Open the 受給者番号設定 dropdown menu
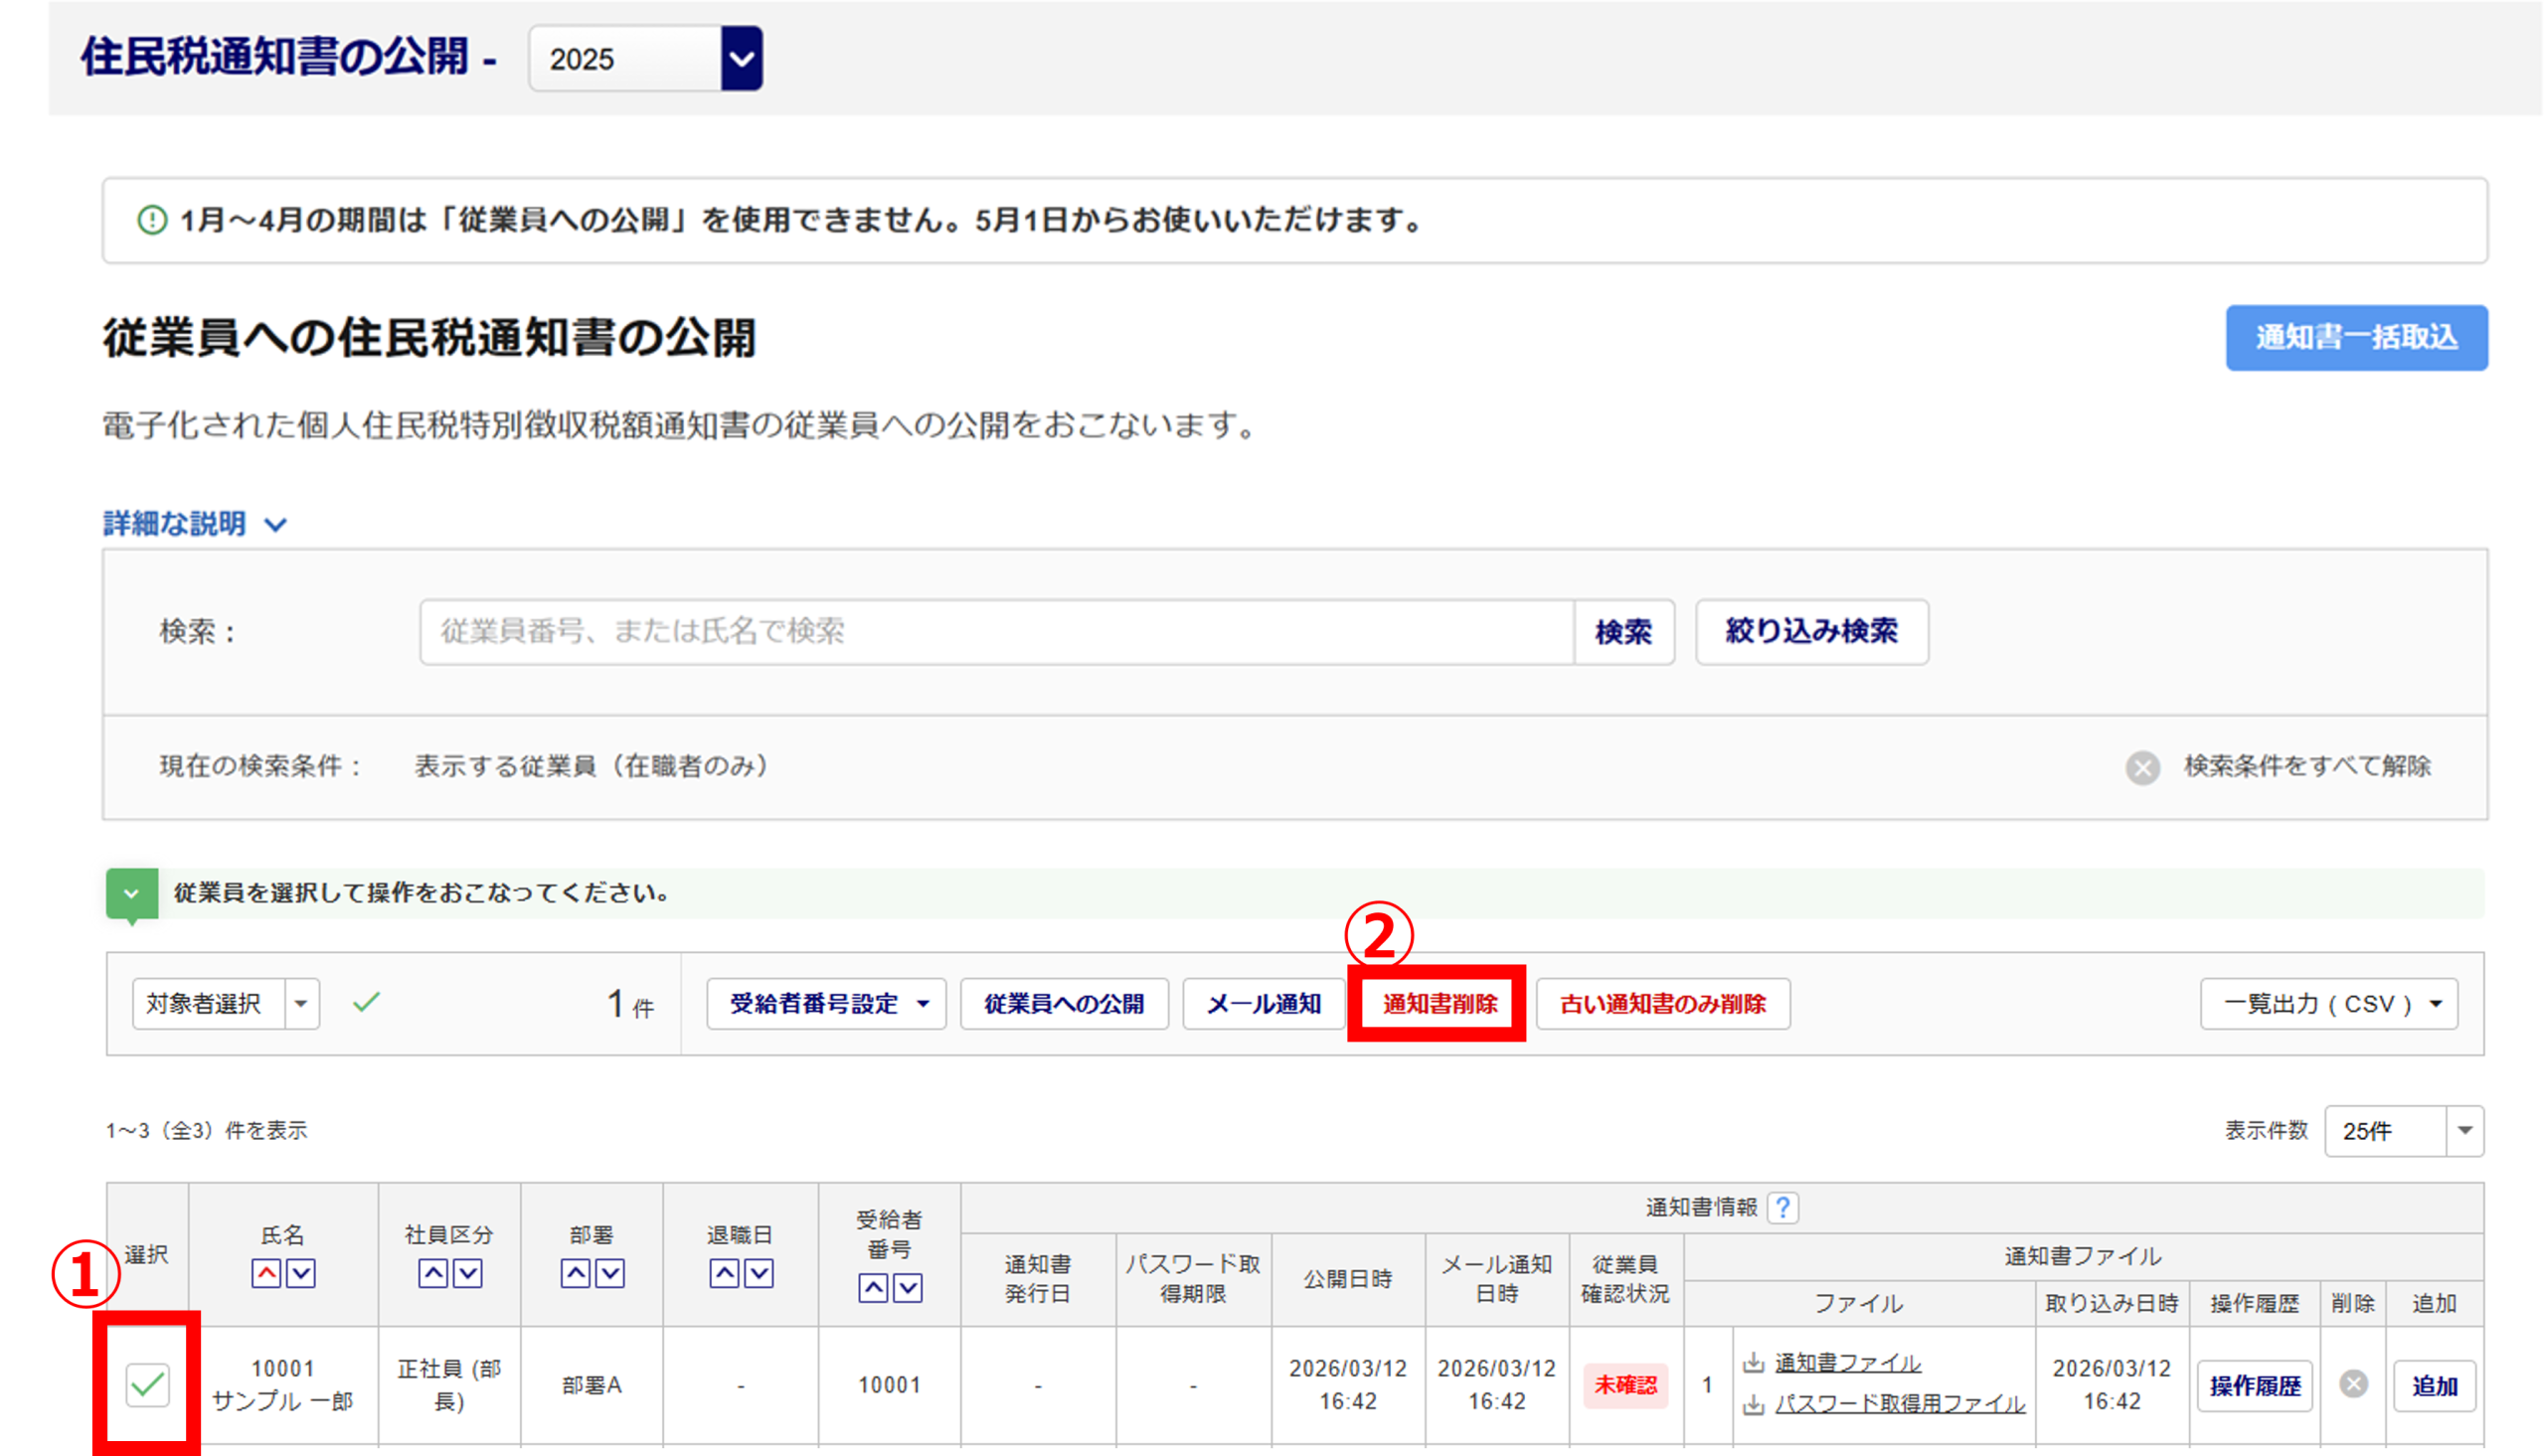This screenshot has width=2545, height=1456. pyautogui.click(x=826, y=1003)
